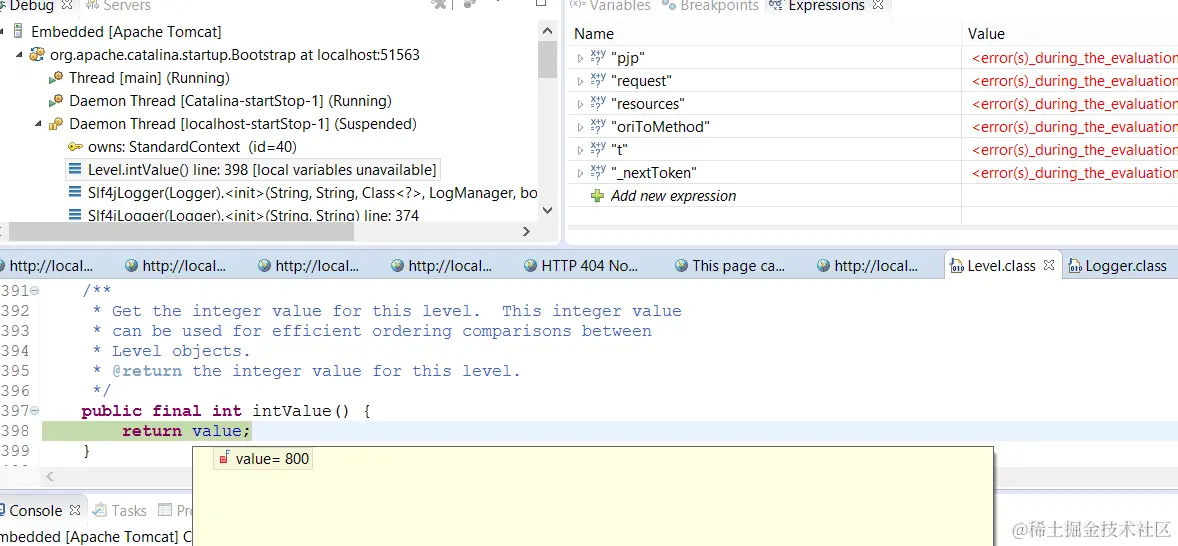Click the Catalina-startStop-1 thread icon
1178x546 pixels.
click(56, 101)
